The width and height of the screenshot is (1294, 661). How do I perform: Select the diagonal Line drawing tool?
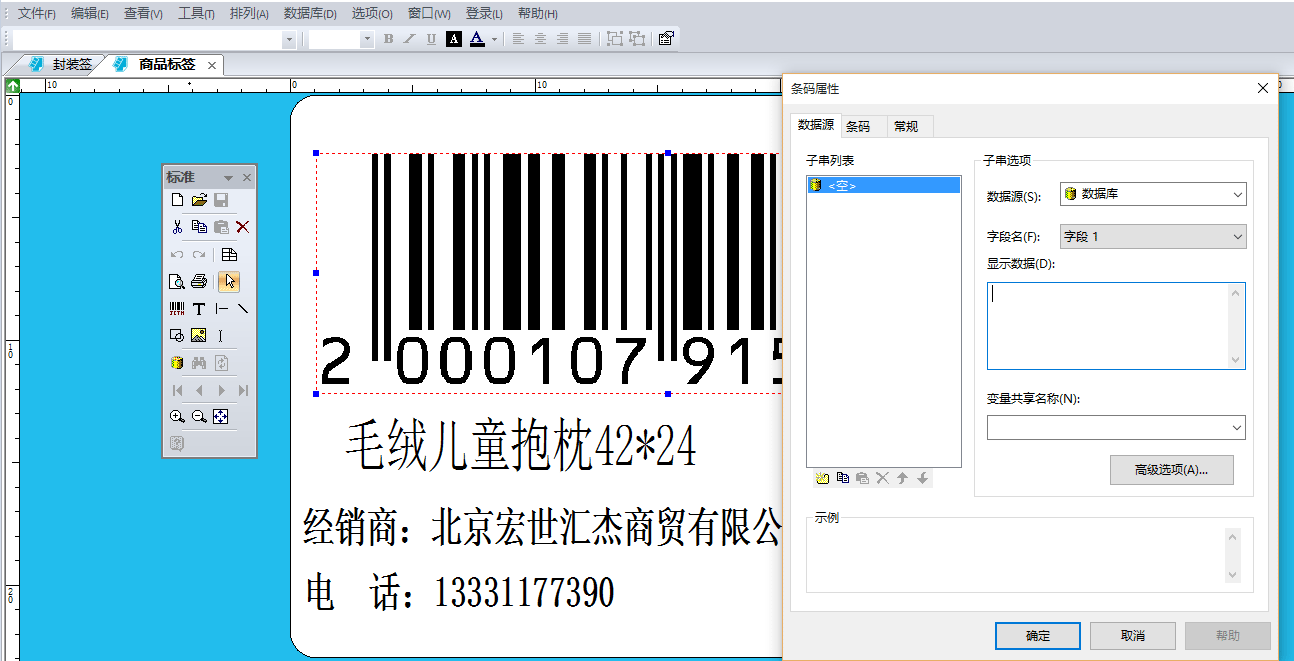tap(242, 309)
